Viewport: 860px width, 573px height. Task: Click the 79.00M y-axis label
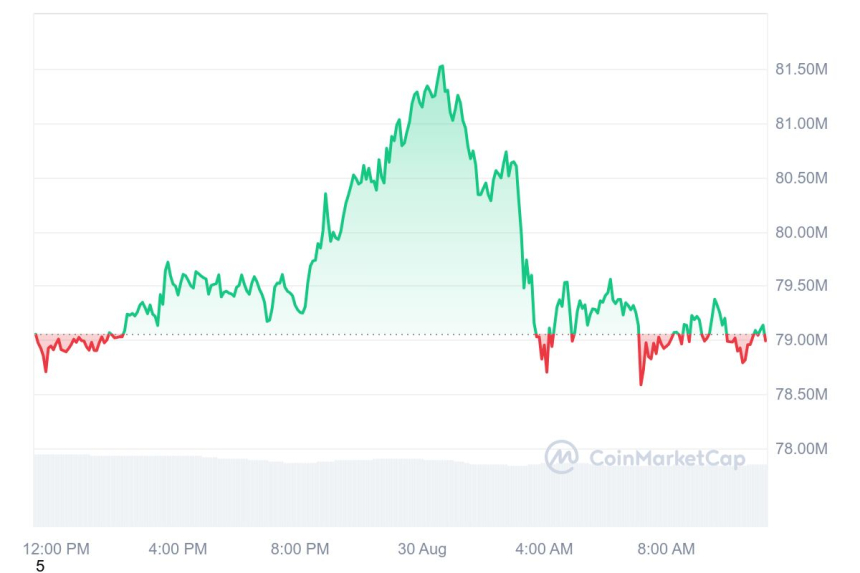pos(801,340)
